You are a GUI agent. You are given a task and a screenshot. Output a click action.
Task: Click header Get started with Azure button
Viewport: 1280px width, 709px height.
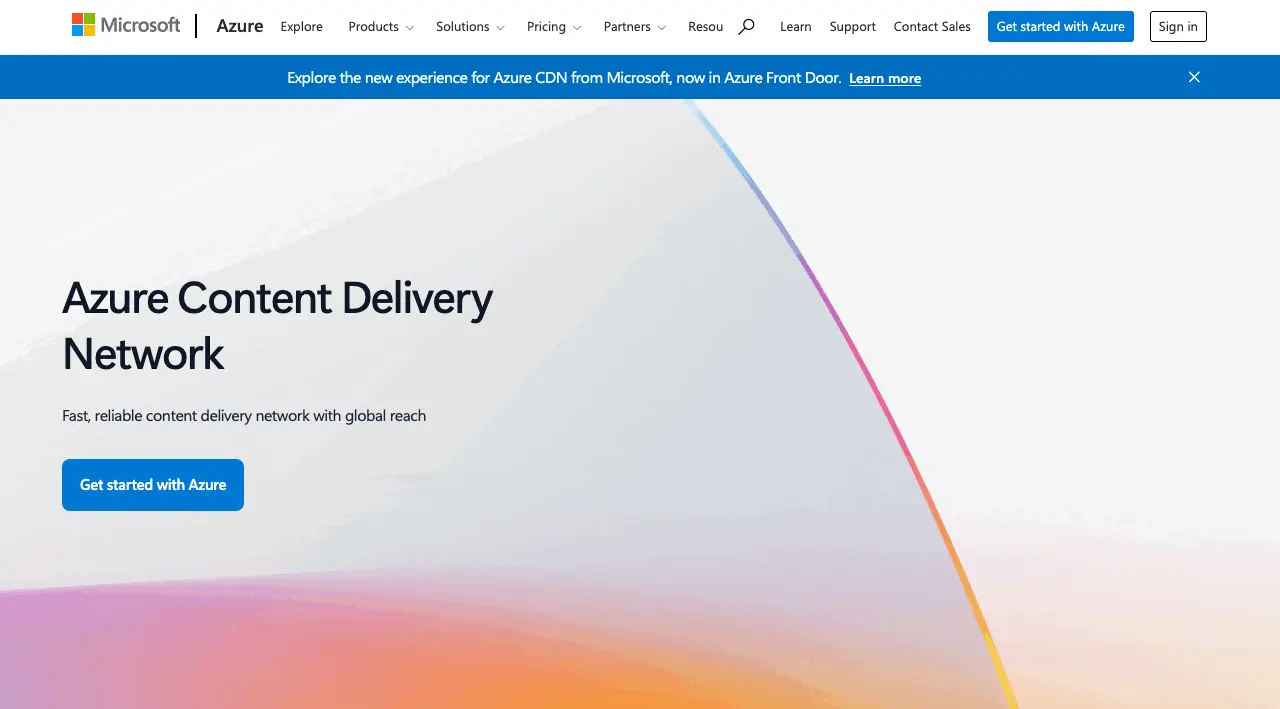point(1061,27)
